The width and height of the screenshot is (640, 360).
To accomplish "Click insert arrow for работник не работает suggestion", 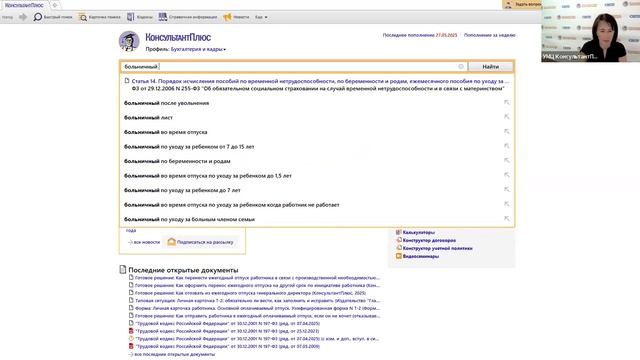I will point(507,204).
